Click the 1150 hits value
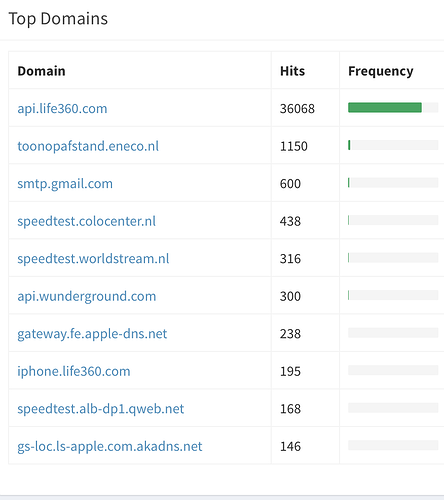The image size is (444, 500). (x=294, y=146)
